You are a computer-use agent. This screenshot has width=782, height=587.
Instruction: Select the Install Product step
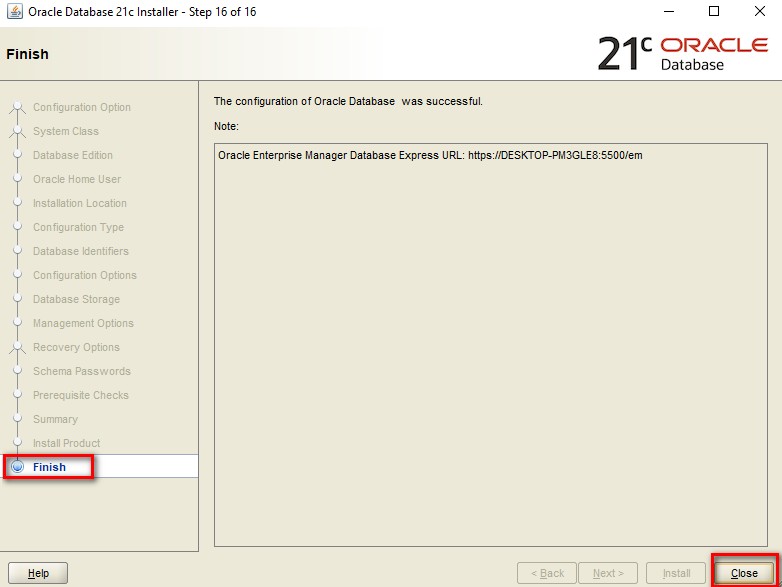pos(66,443)
